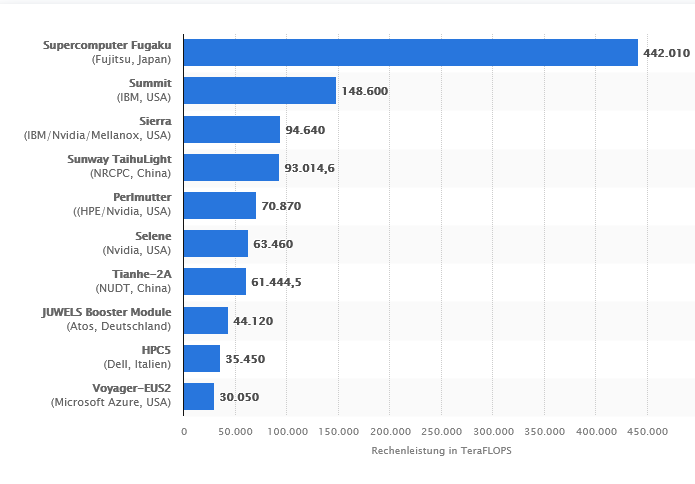Click the Voyager-EUS2 label text
Screen dimensions: 695x484
pyautogui.click(x=132, y=389)
